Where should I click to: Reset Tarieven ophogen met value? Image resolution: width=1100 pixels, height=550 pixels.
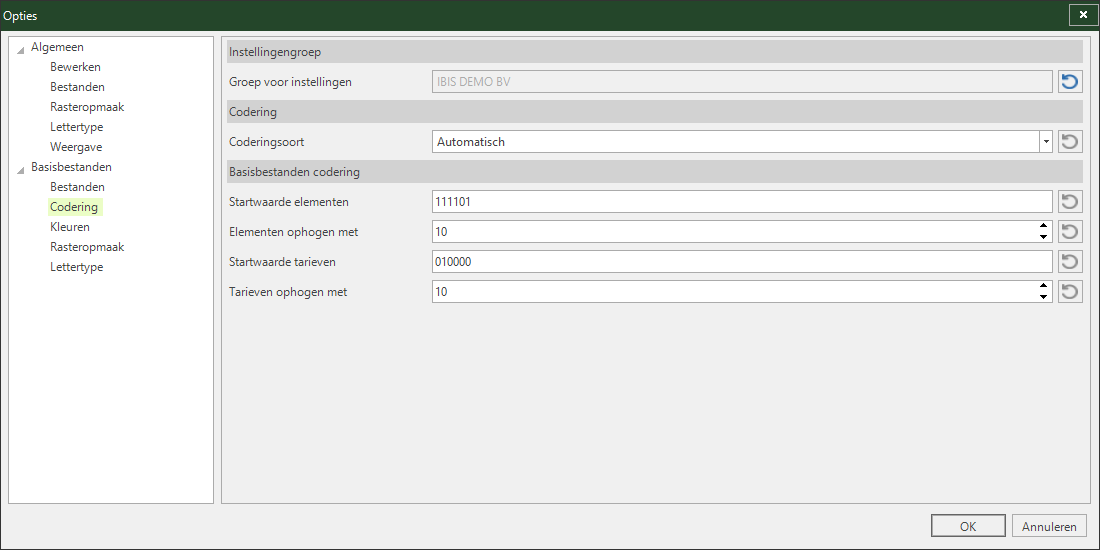[x=1070, y=292]
